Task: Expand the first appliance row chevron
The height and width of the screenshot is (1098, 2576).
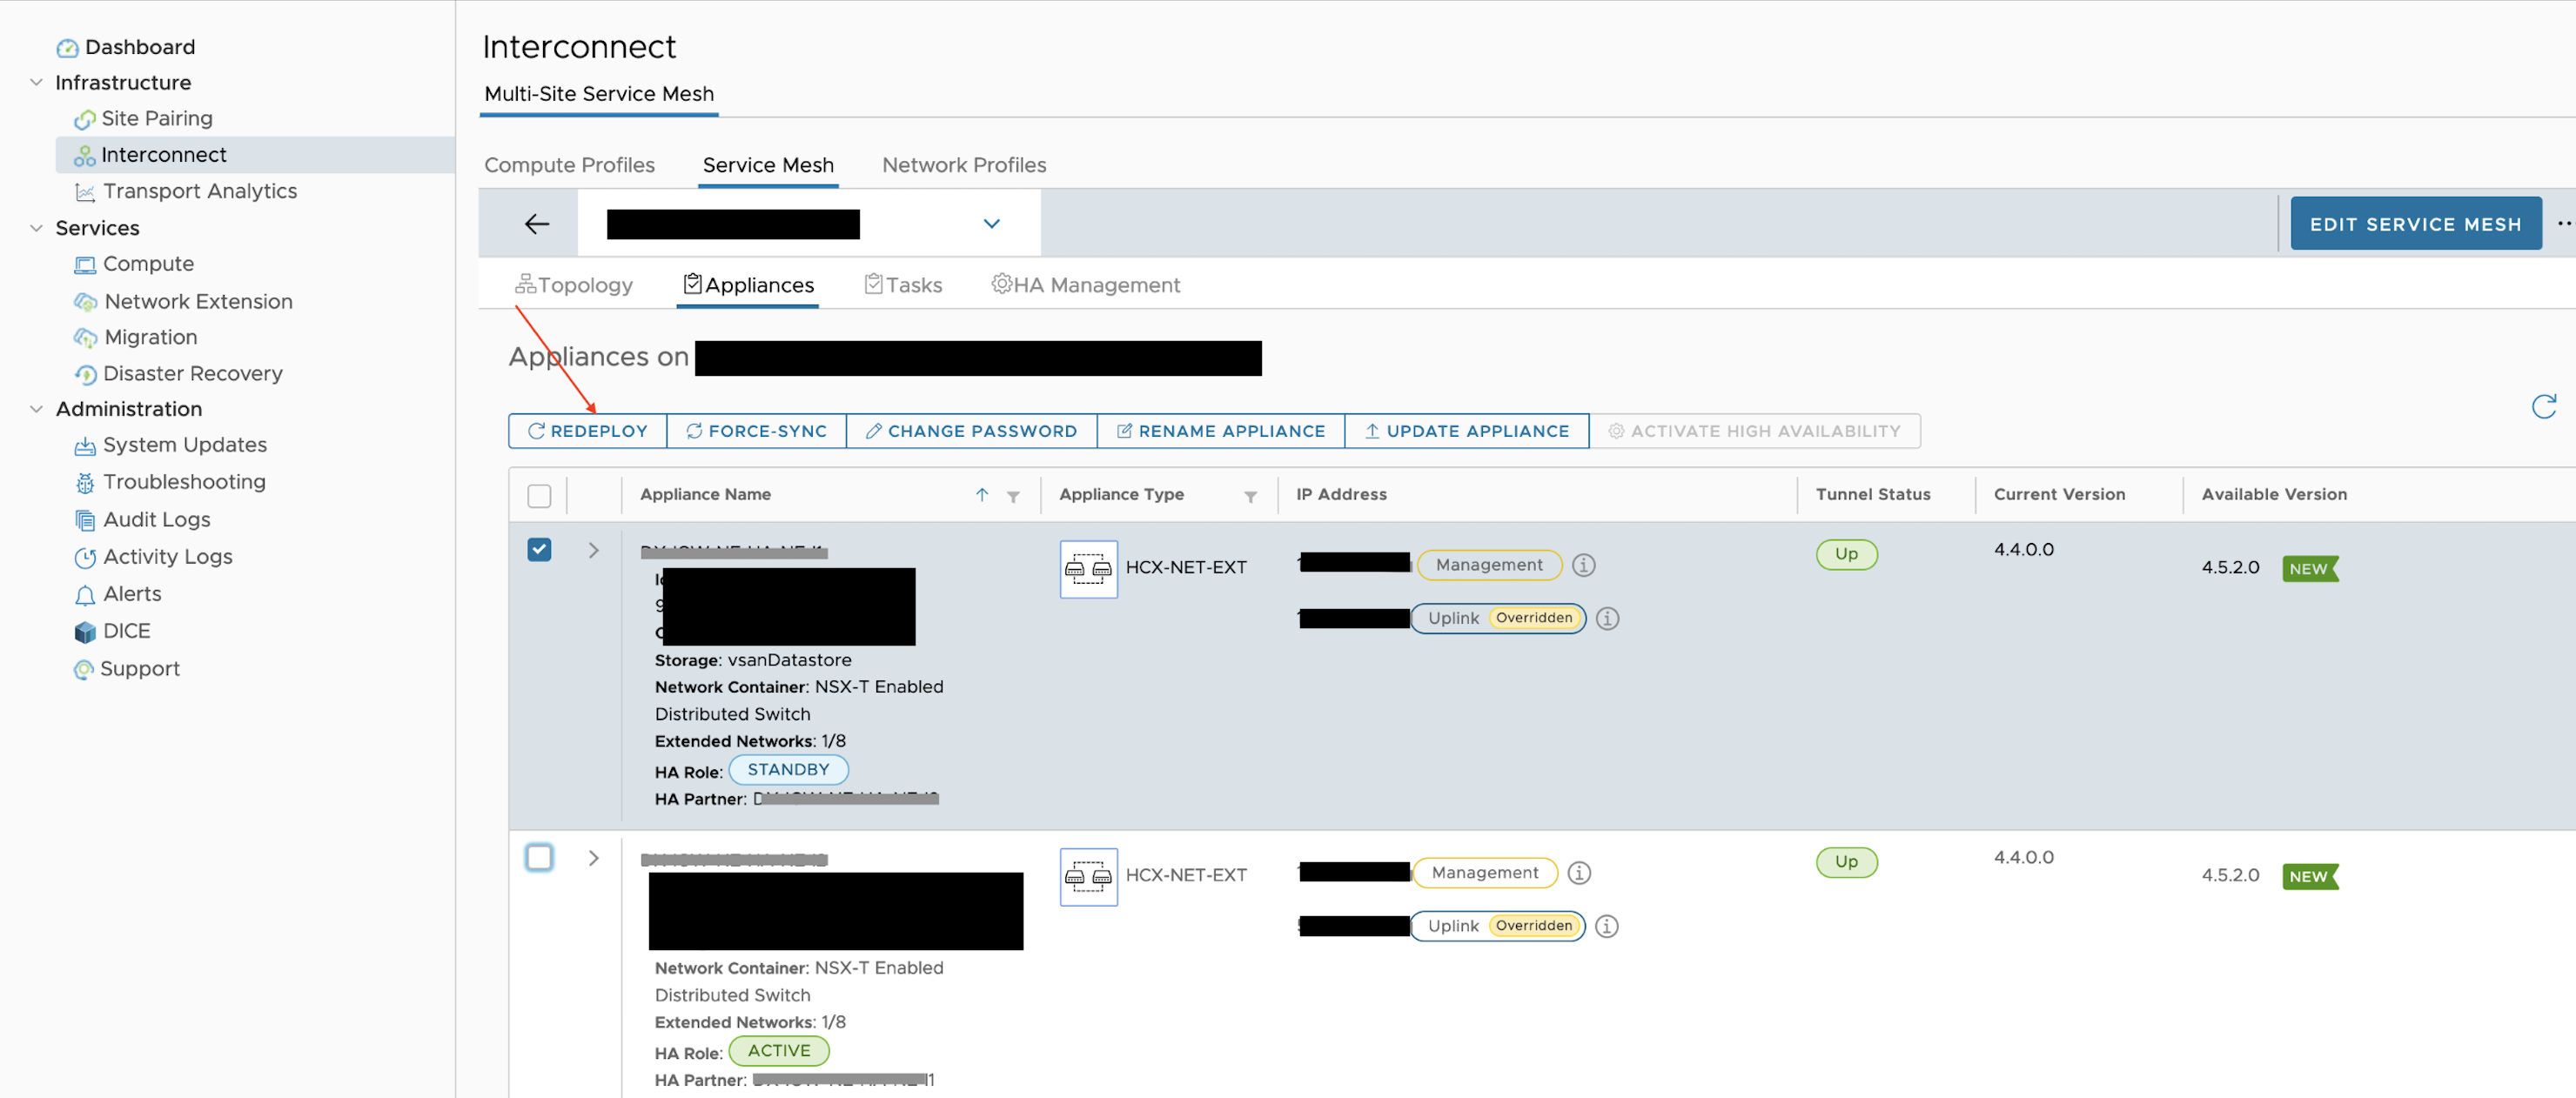Action: pos(593,551)
